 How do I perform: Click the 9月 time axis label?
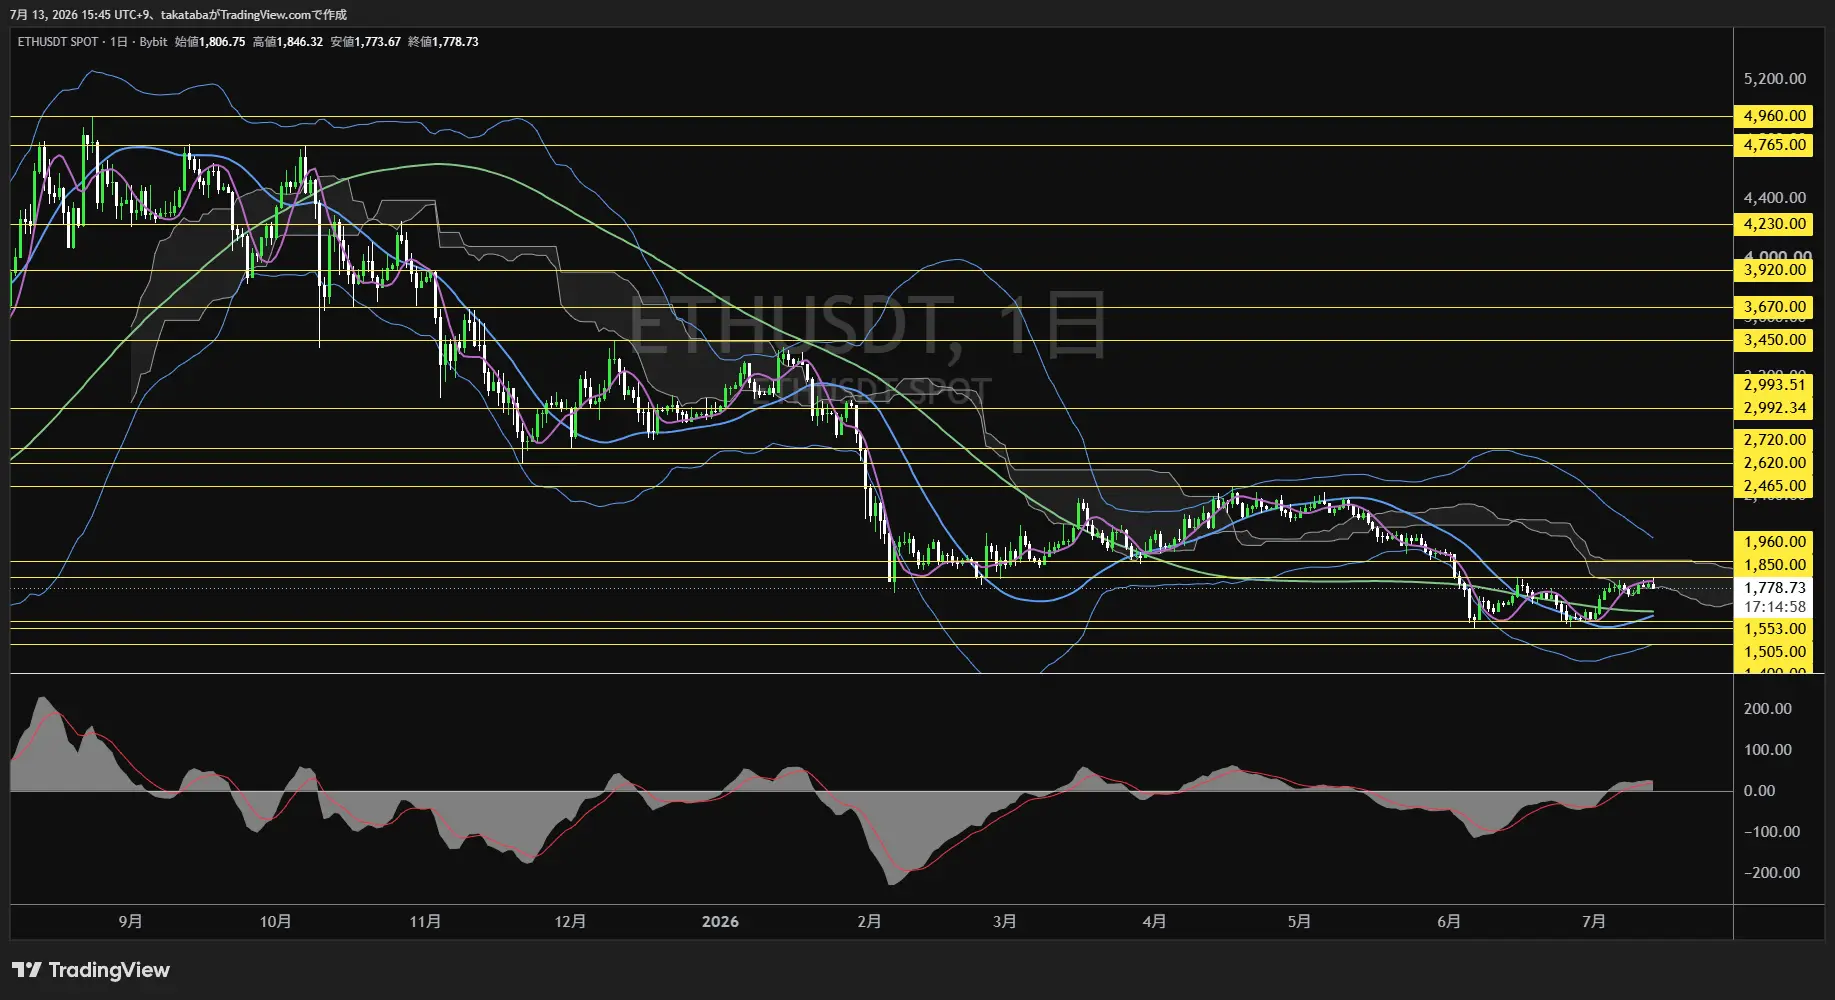point(130,921)
